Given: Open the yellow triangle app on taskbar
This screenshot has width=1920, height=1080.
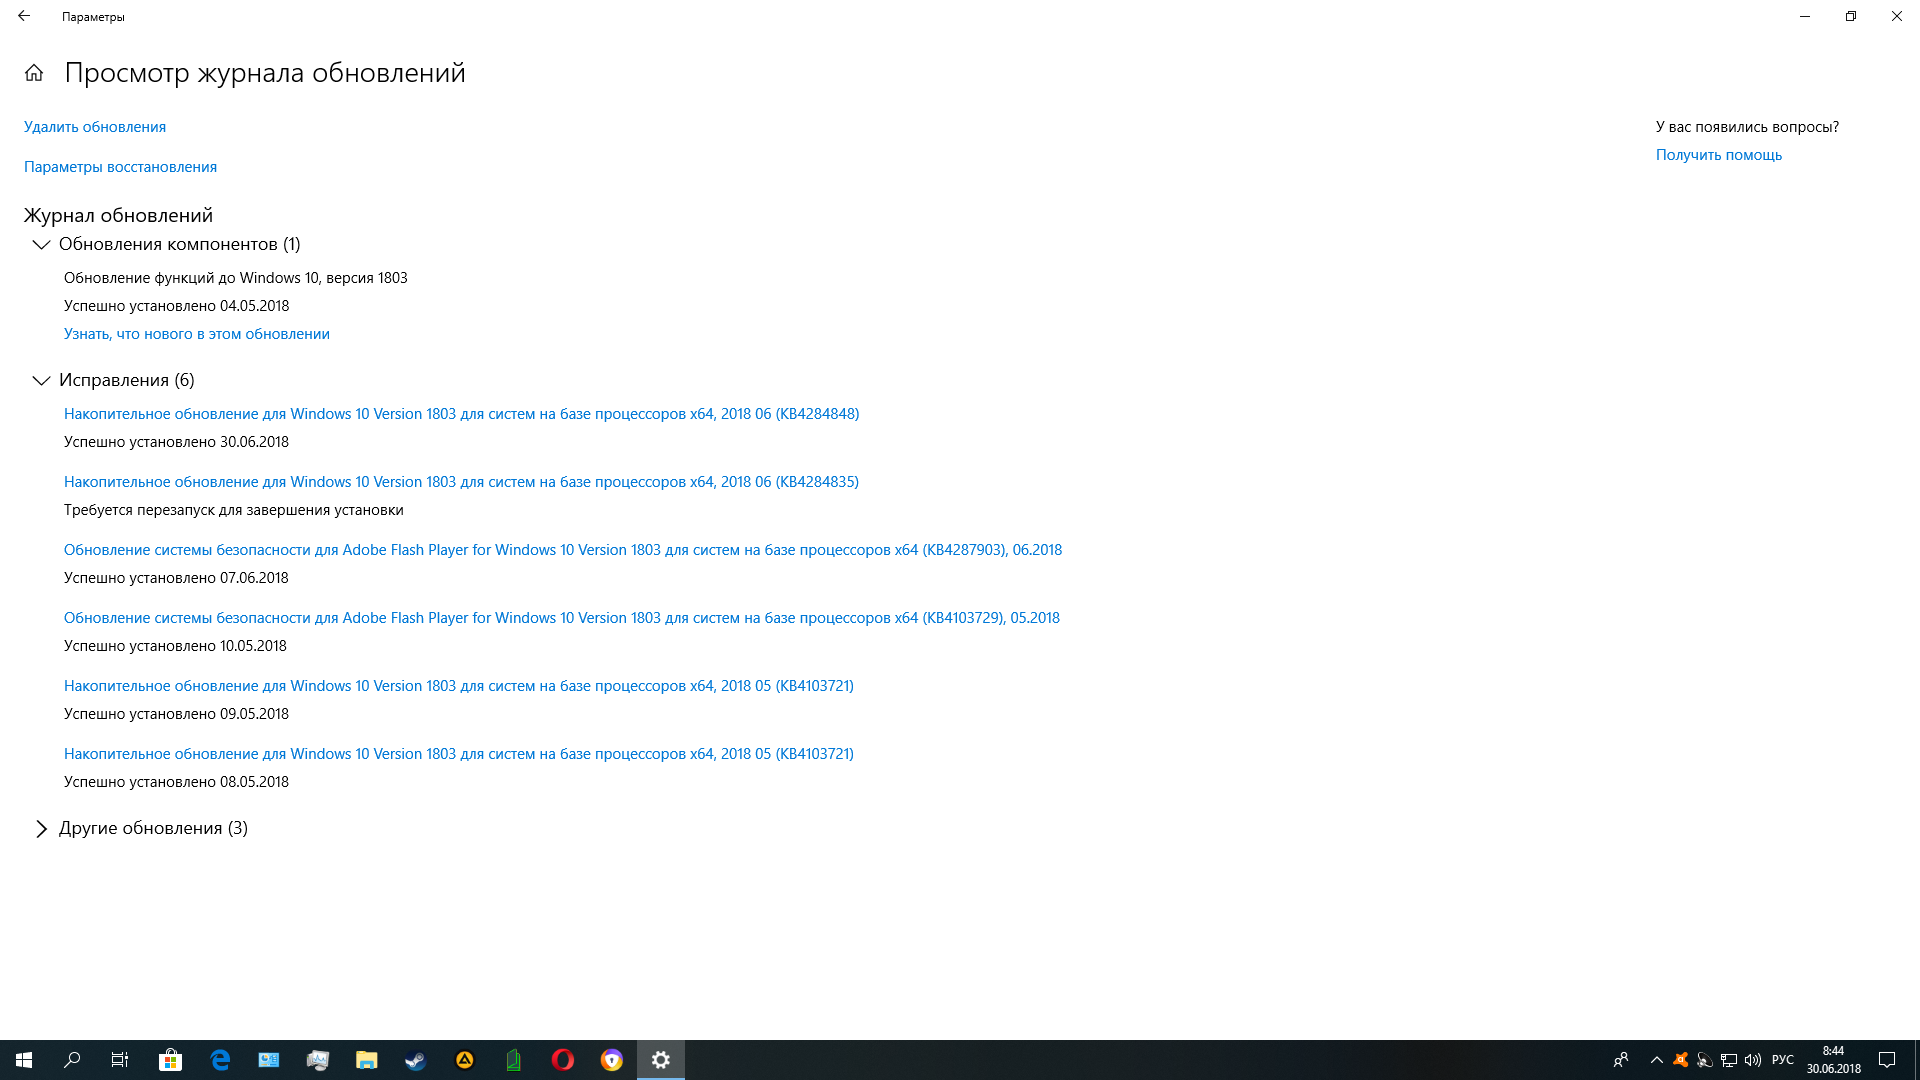Looking at the screenshot, I should [x=465, y=1060].
